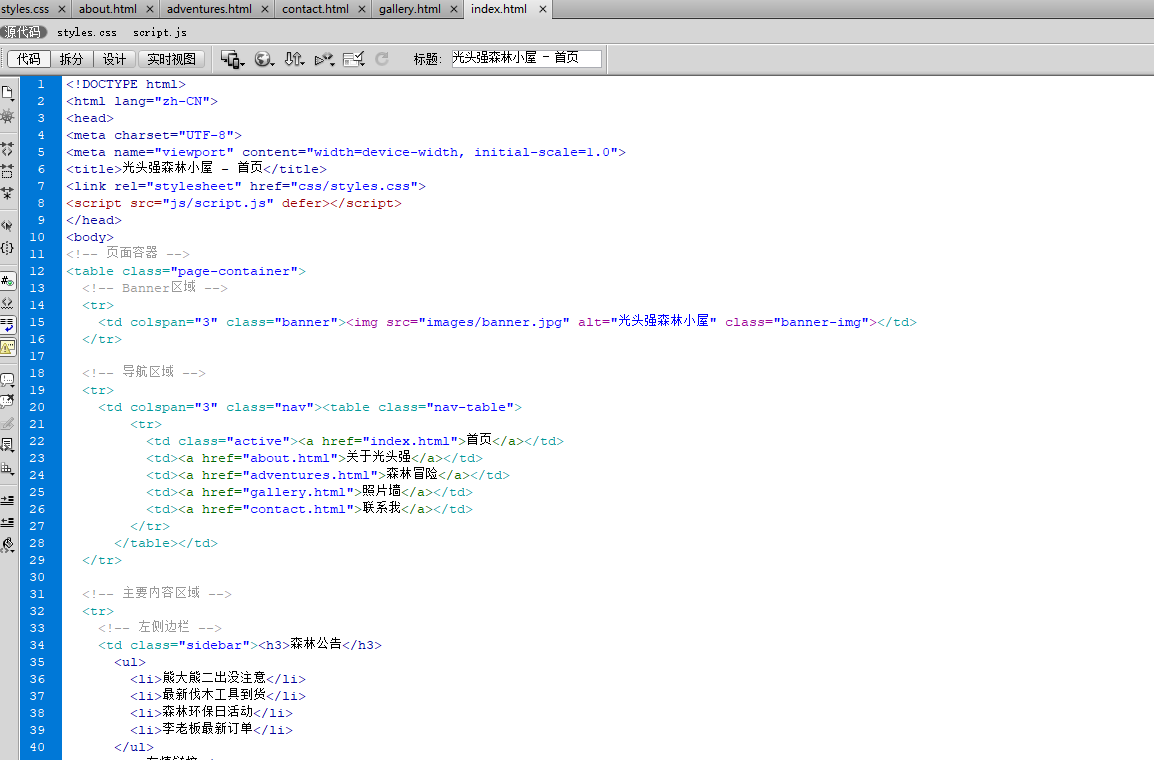Click the Collapse Selection icon

click(7, 171)
